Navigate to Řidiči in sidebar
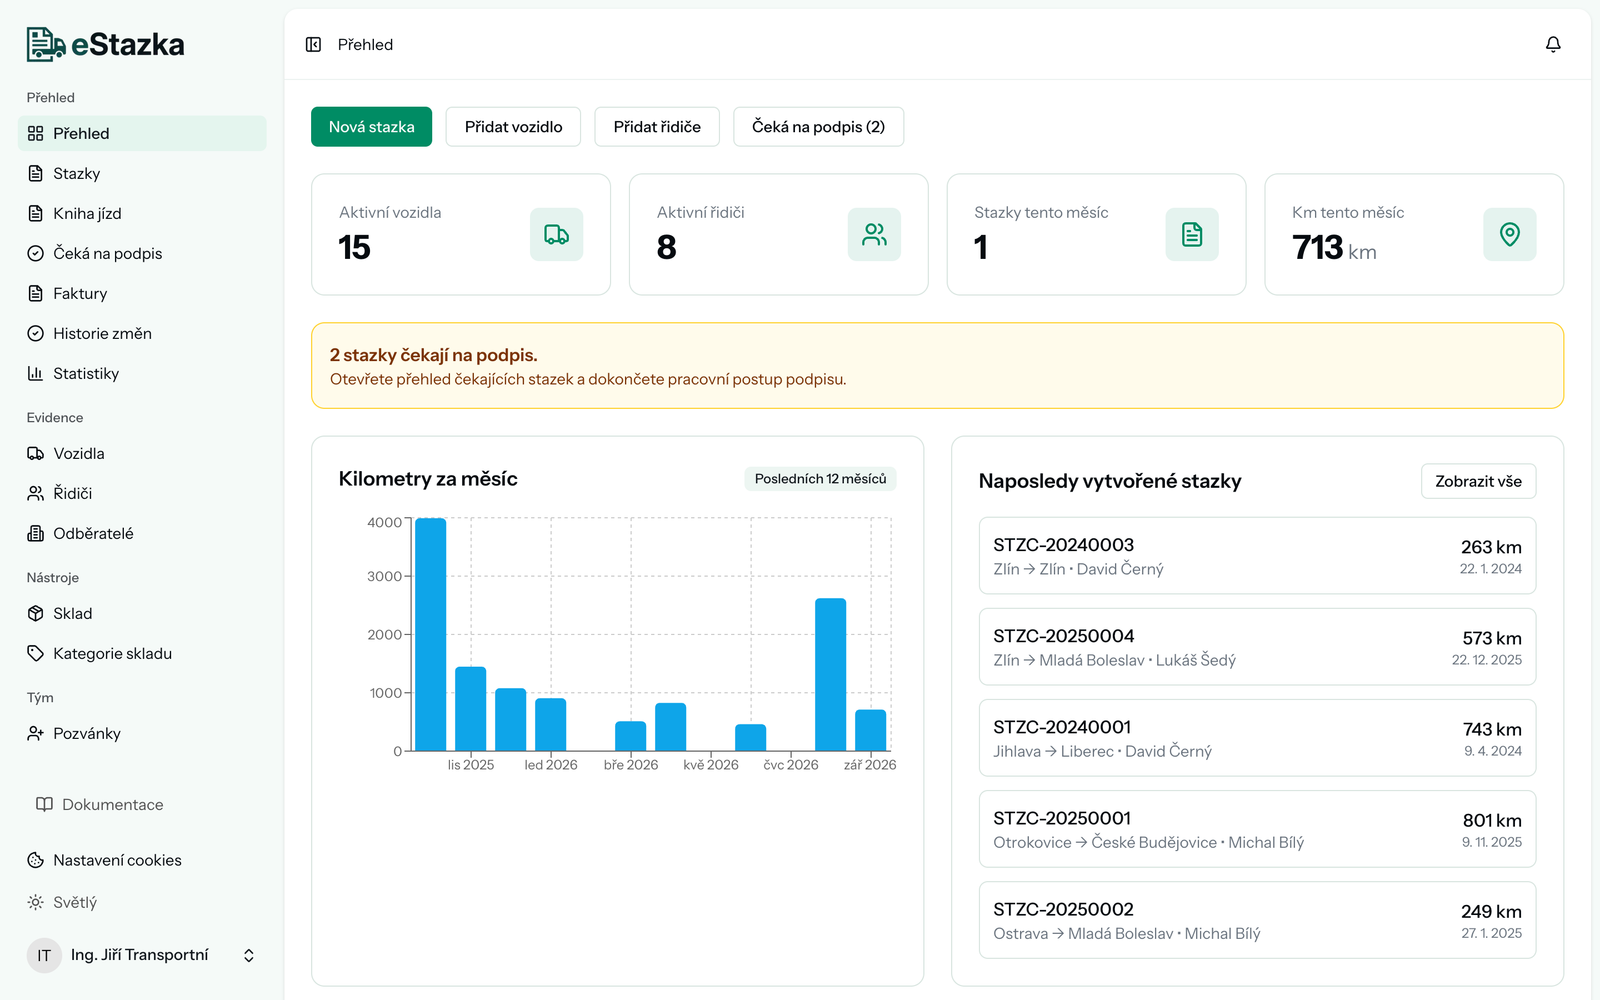The image size is (1600, 1000). click(x=142, y=493)
